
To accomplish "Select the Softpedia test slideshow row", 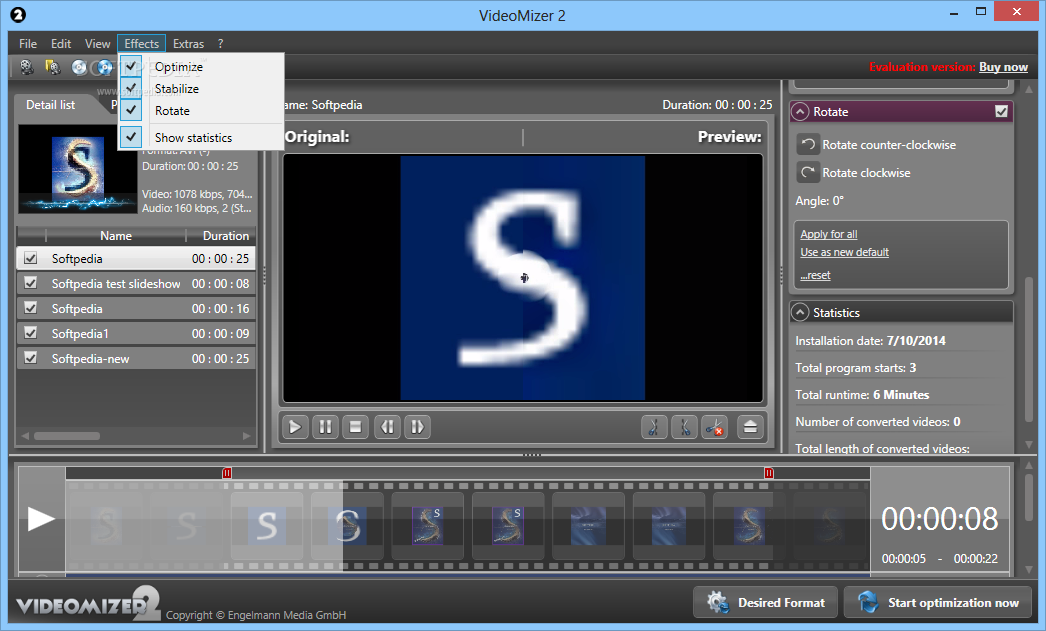I will tap(136, 283).
